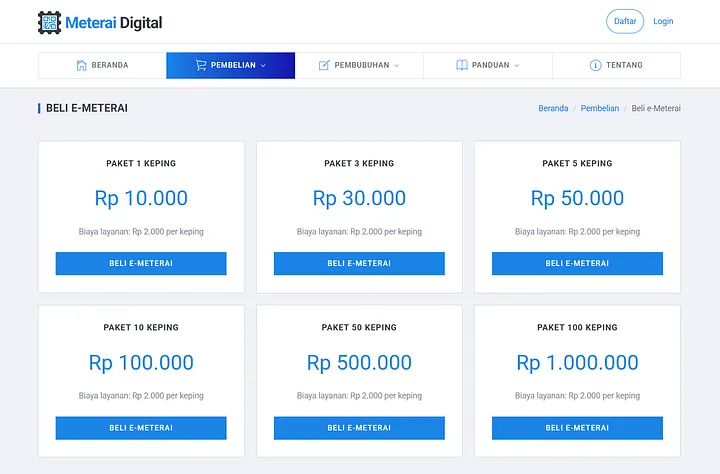Expand the Pembelian dropdown chevron
The image size is (720, 474).
coord(263,66)
